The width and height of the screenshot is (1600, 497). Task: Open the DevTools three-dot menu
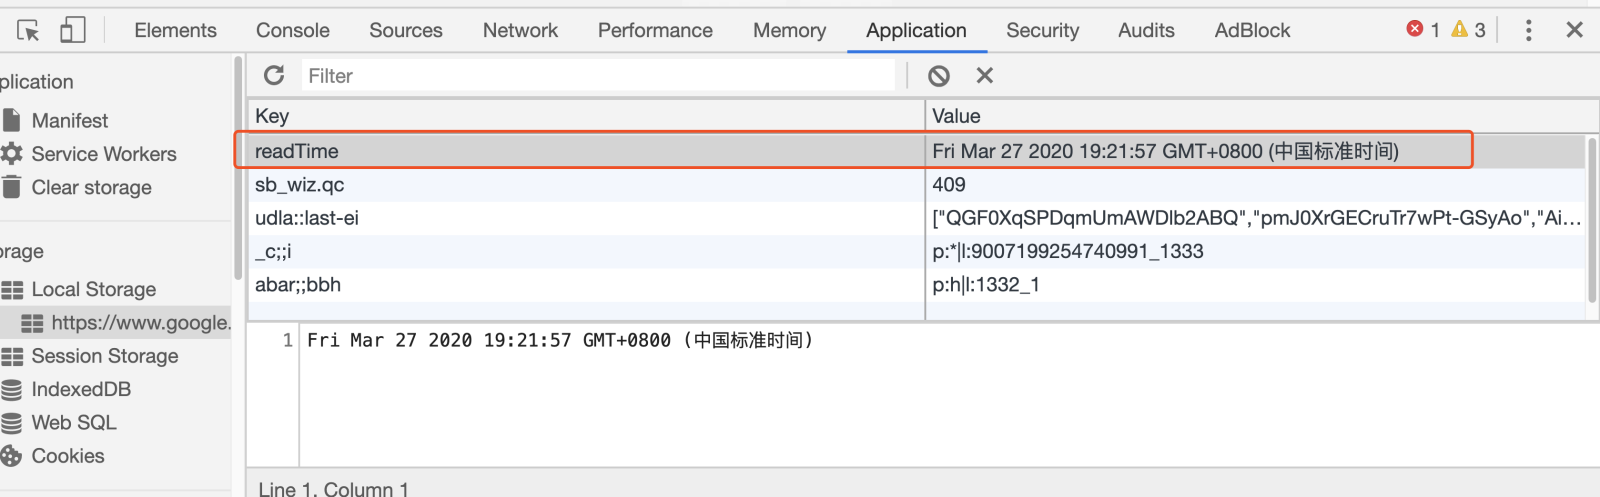click(x=1528, y=30)
